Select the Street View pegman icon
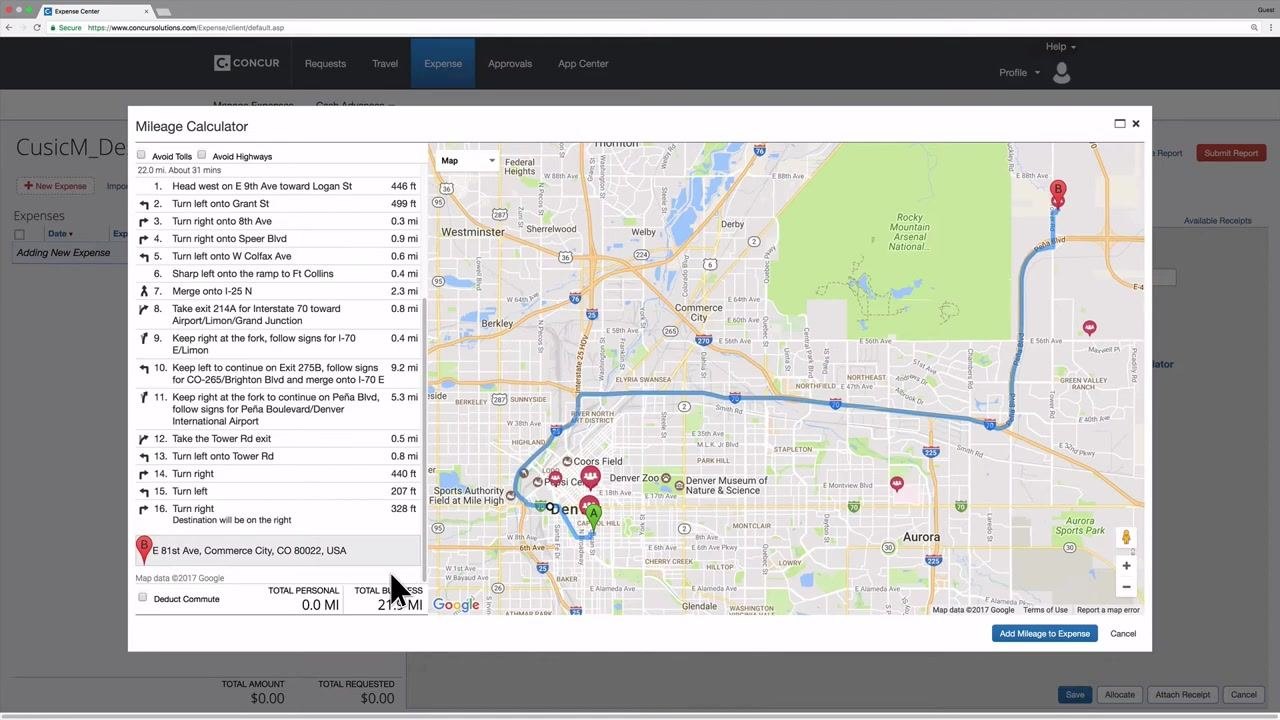1280x720 pixels. tap(1126, 537)
